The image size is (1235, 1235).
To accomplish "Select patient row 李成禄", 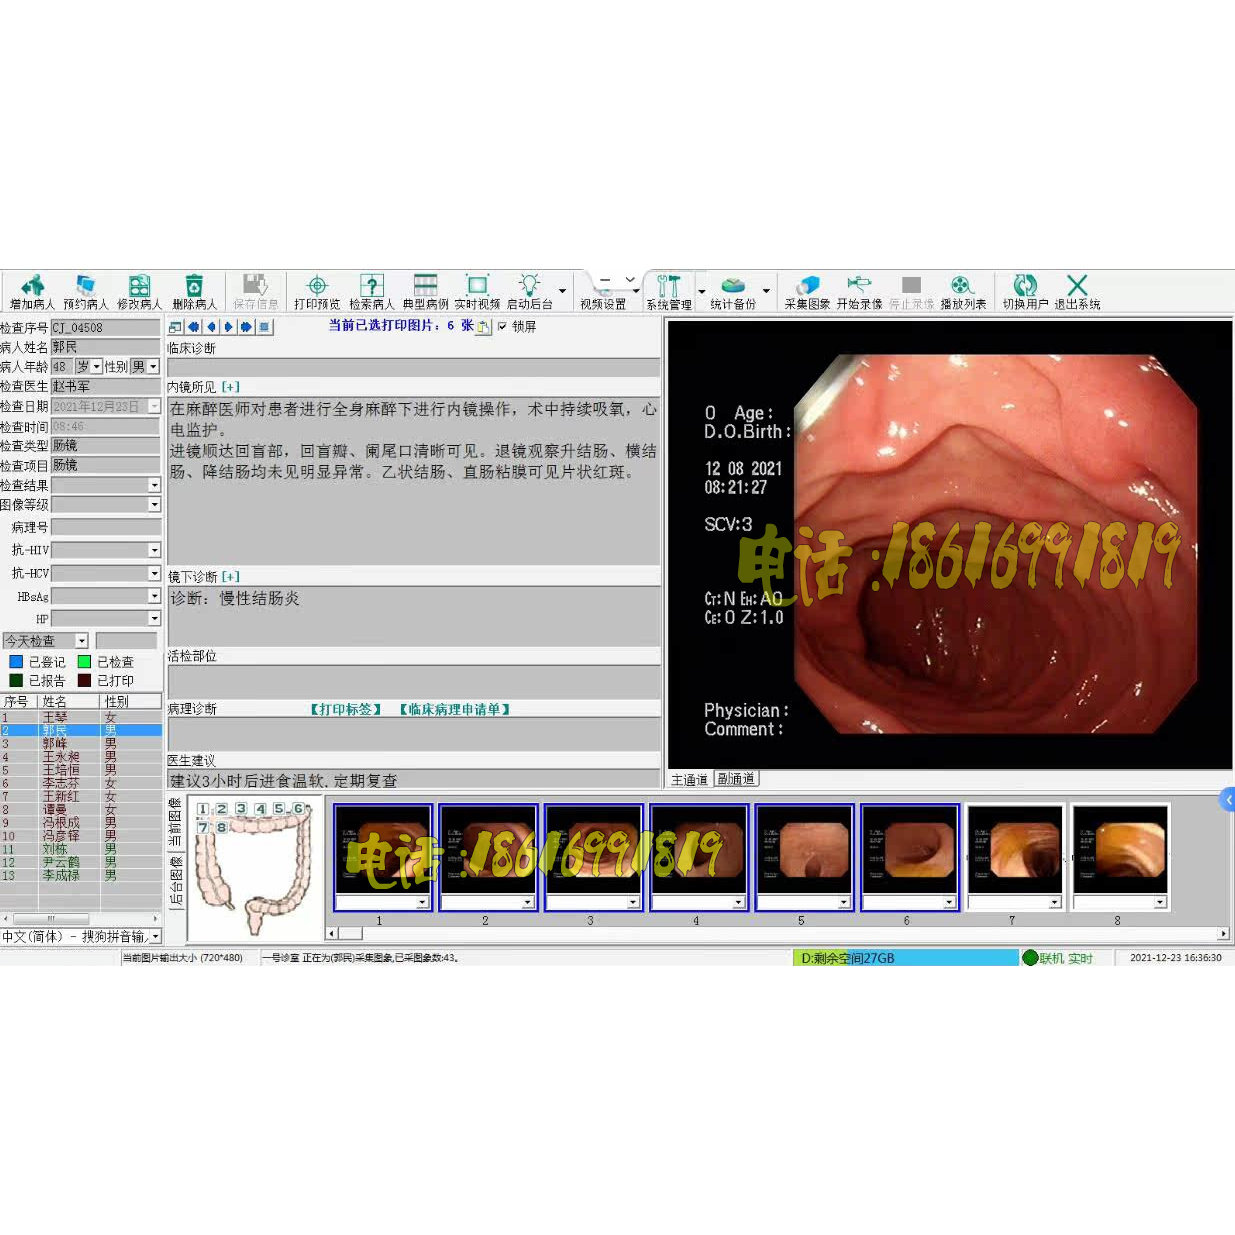I will [x=80, y=875].
